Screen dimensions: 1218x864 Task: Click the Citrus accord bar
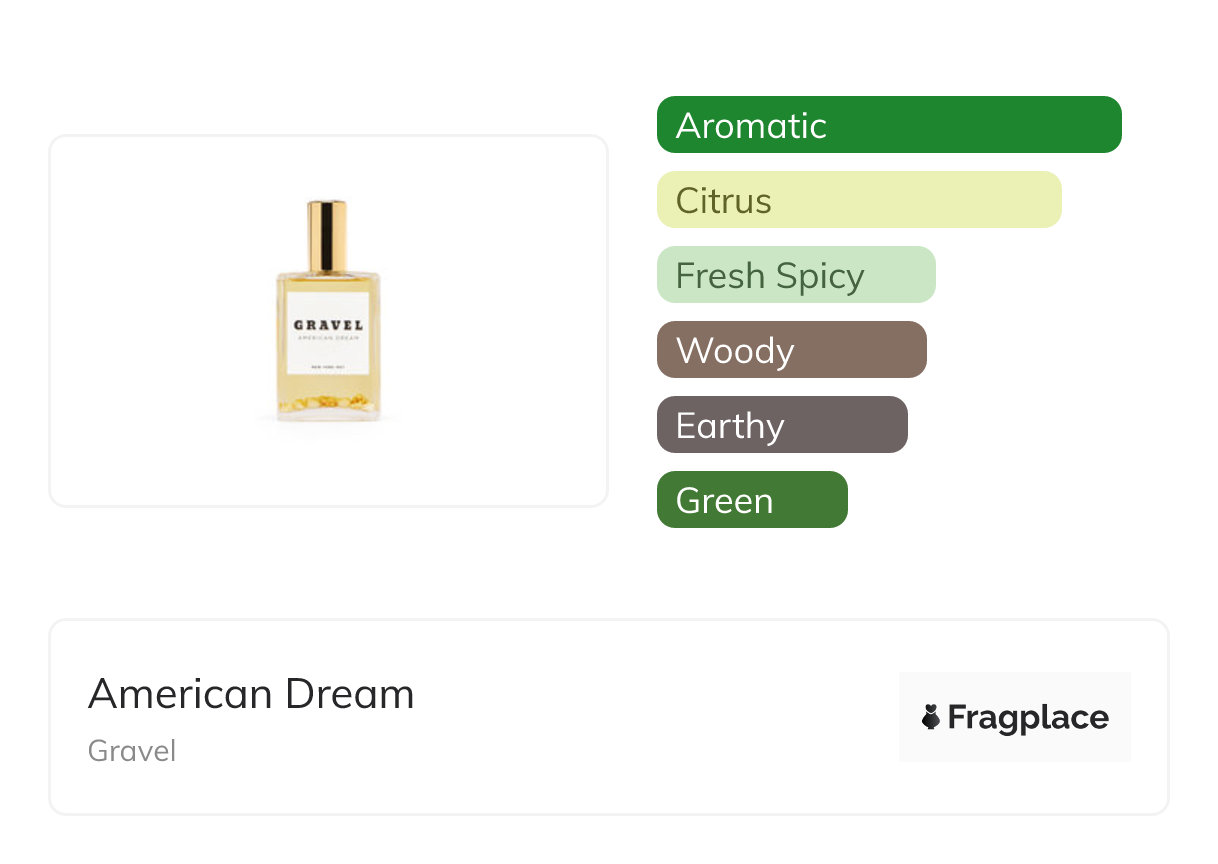pyautogui.click(x=858, y=200)
